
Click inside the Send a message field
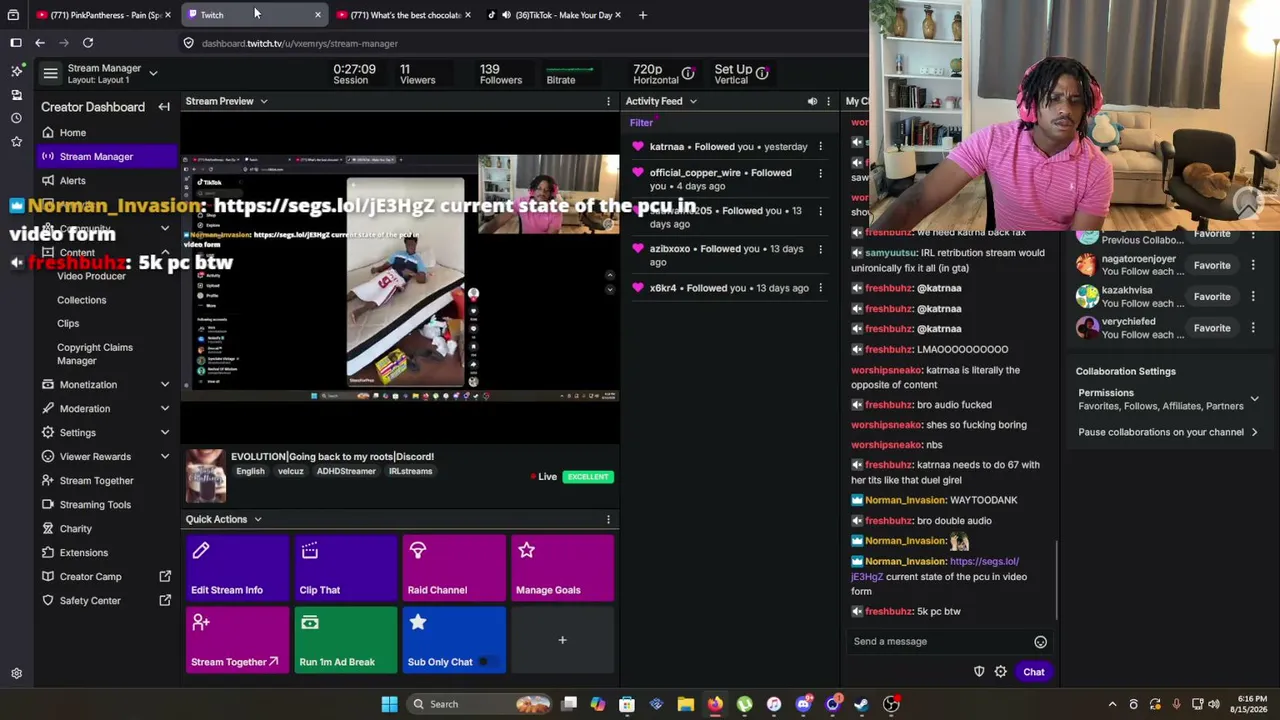[941, 642]
